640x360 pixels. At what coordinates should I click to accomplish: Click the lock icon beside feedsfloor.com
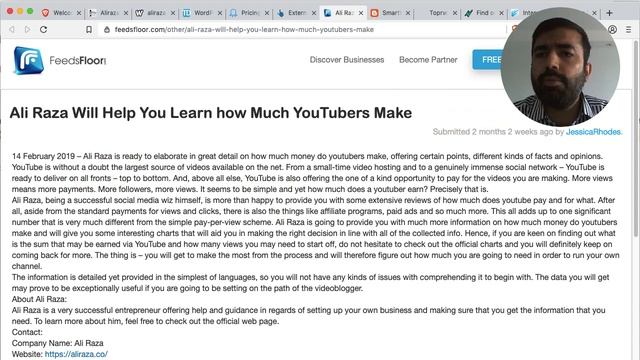tap(107, 29)
